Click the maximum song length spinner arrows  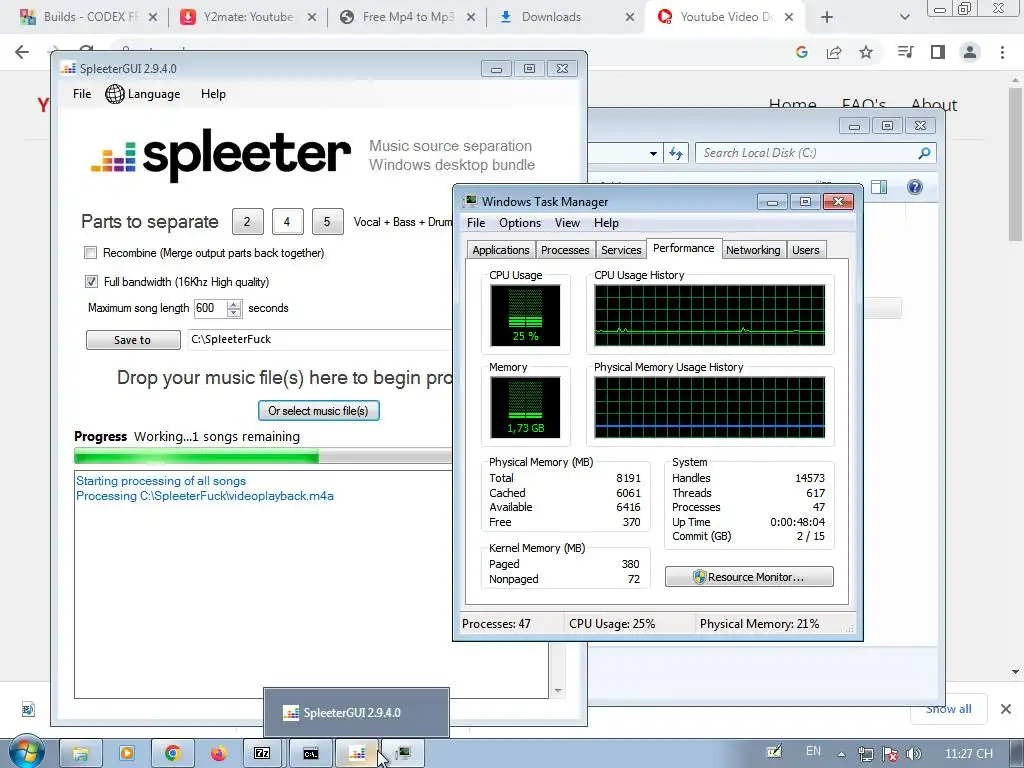pyautogui.click(x=234, y=308)
